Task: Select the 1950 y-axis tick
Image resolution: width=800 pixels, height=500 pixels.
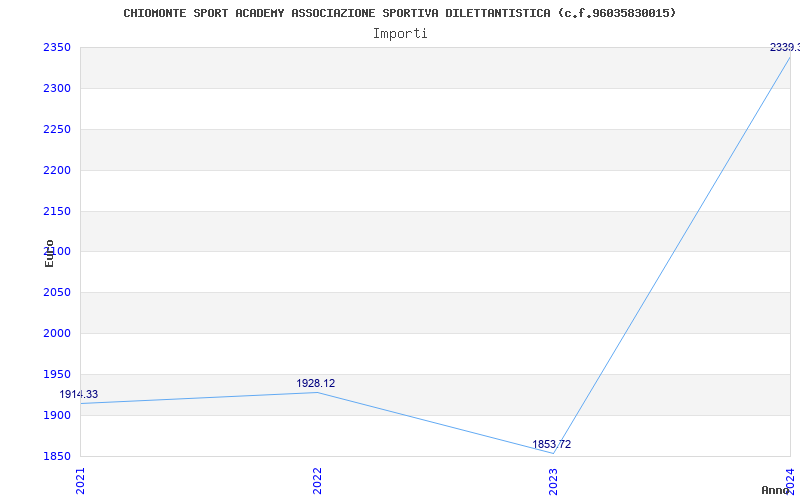Action: click(57, 374)
